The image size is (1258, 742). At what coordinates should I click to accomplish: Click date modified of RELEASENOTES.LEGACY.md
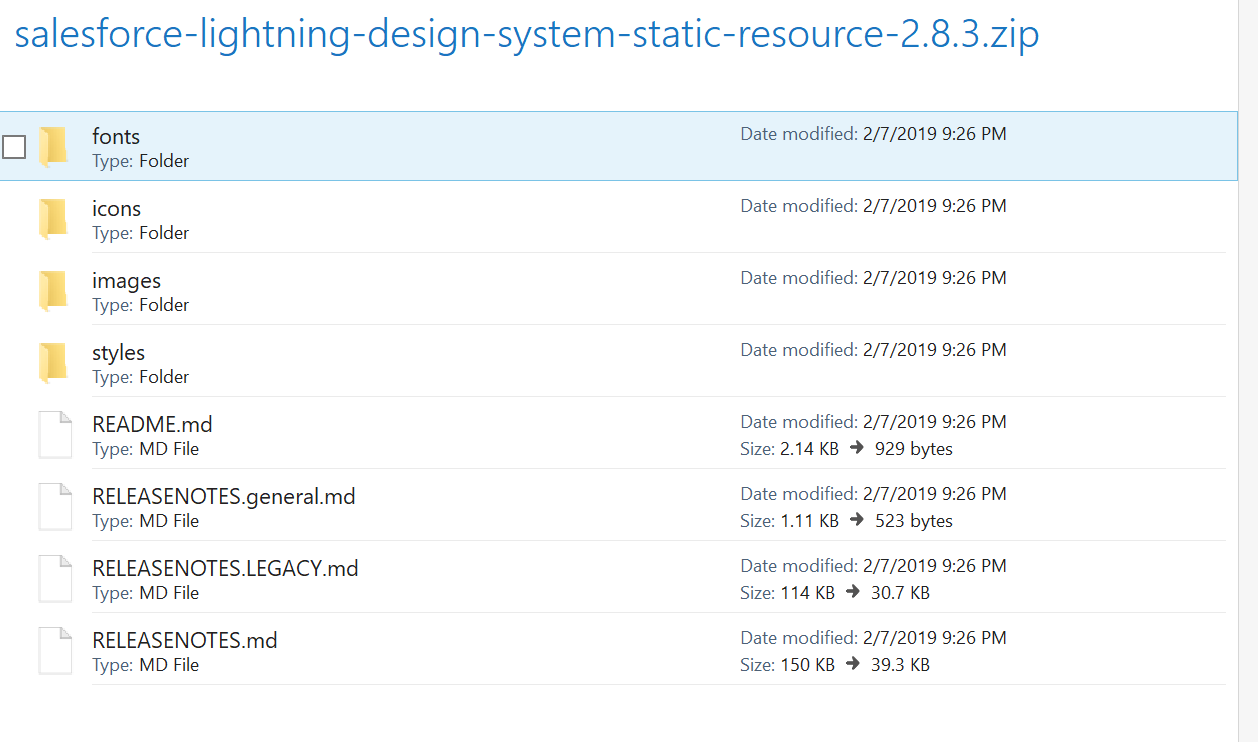coord(874,566)
